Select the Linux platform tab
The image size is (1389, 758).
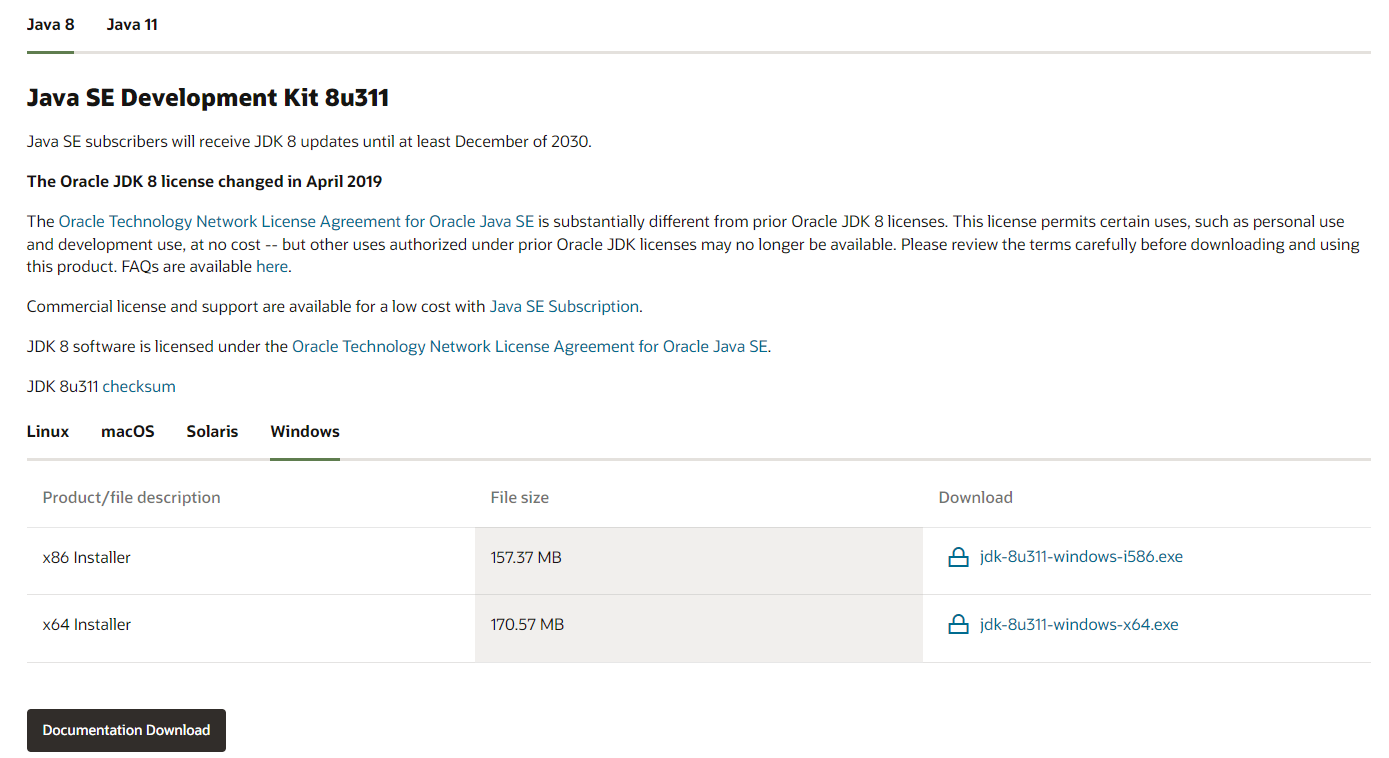[48, 432]
